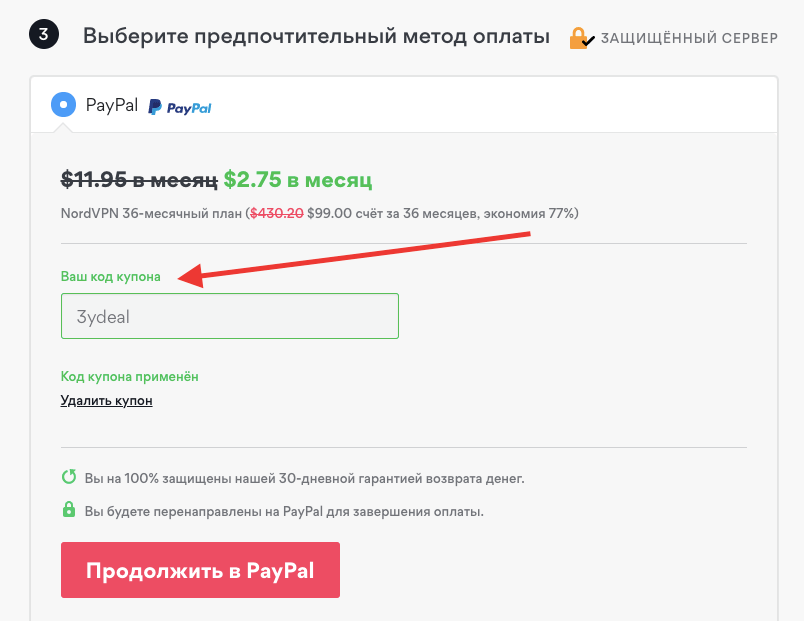Click the checkmark on the padlock badge
Screen dimensions: 804x621
[589, 40]
